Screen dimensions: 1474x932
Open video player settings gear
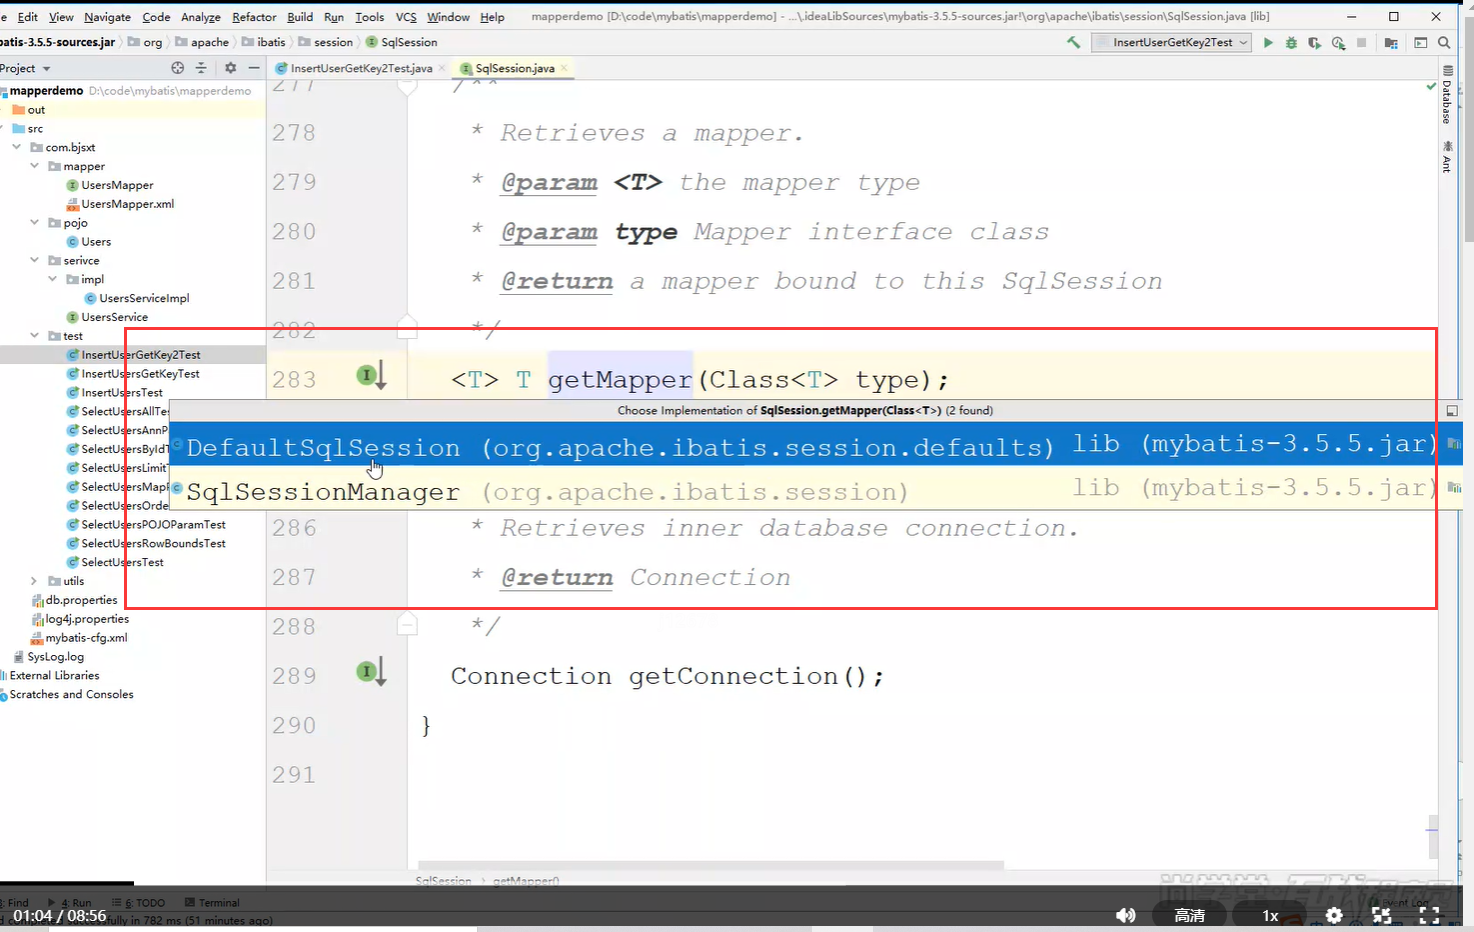(x=1334, y=915)
